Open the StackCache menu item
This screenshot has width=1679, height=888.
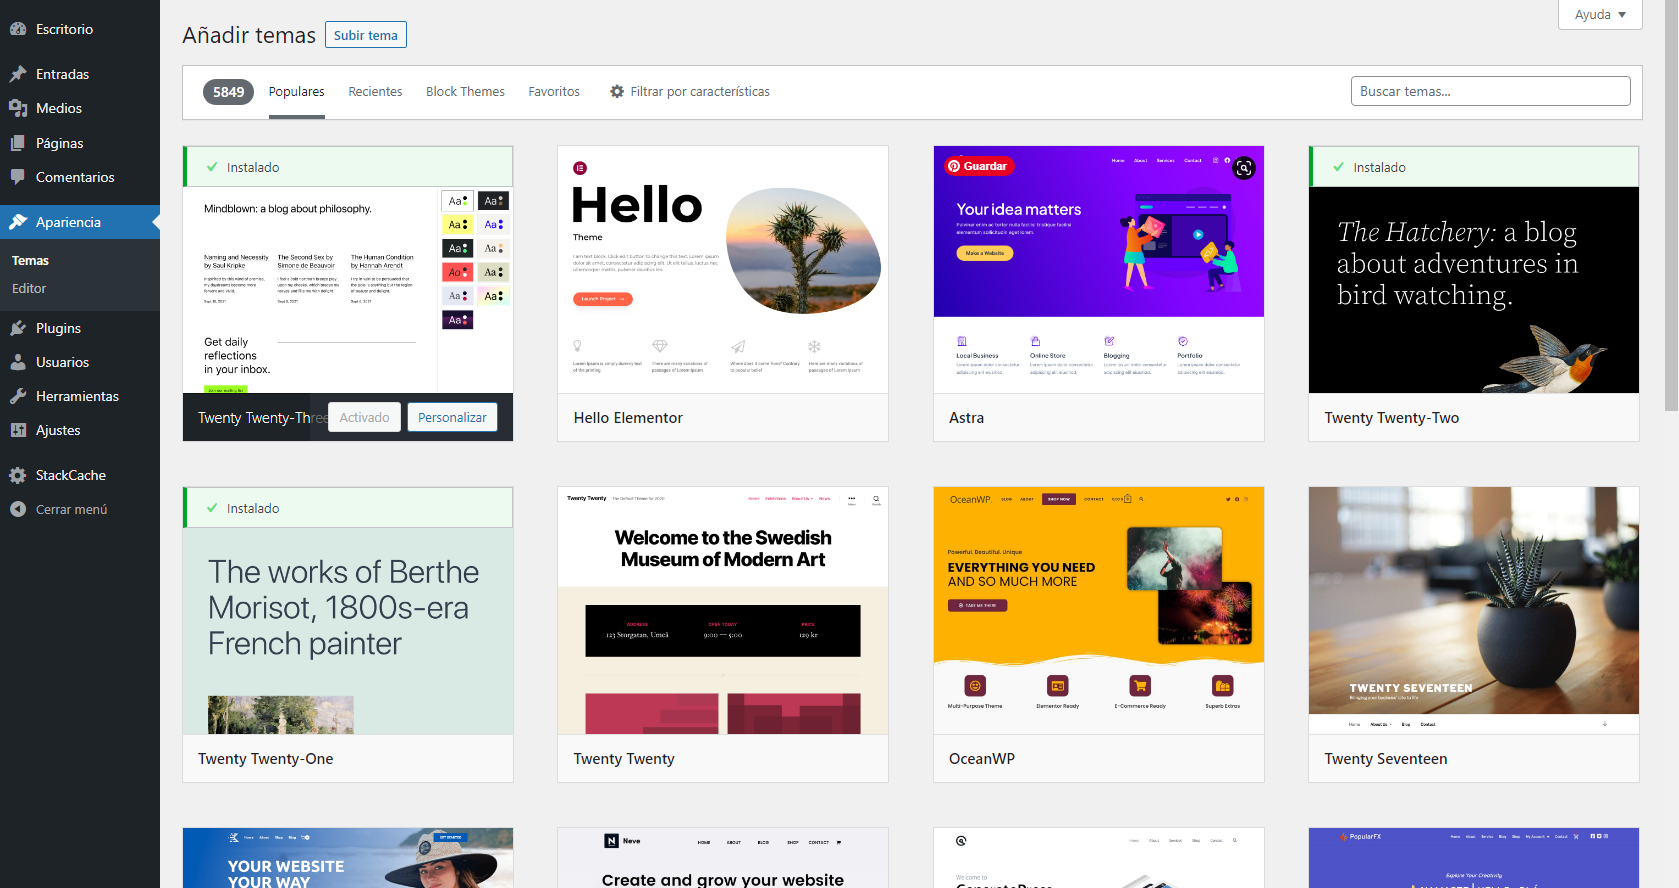pos(80,475)
